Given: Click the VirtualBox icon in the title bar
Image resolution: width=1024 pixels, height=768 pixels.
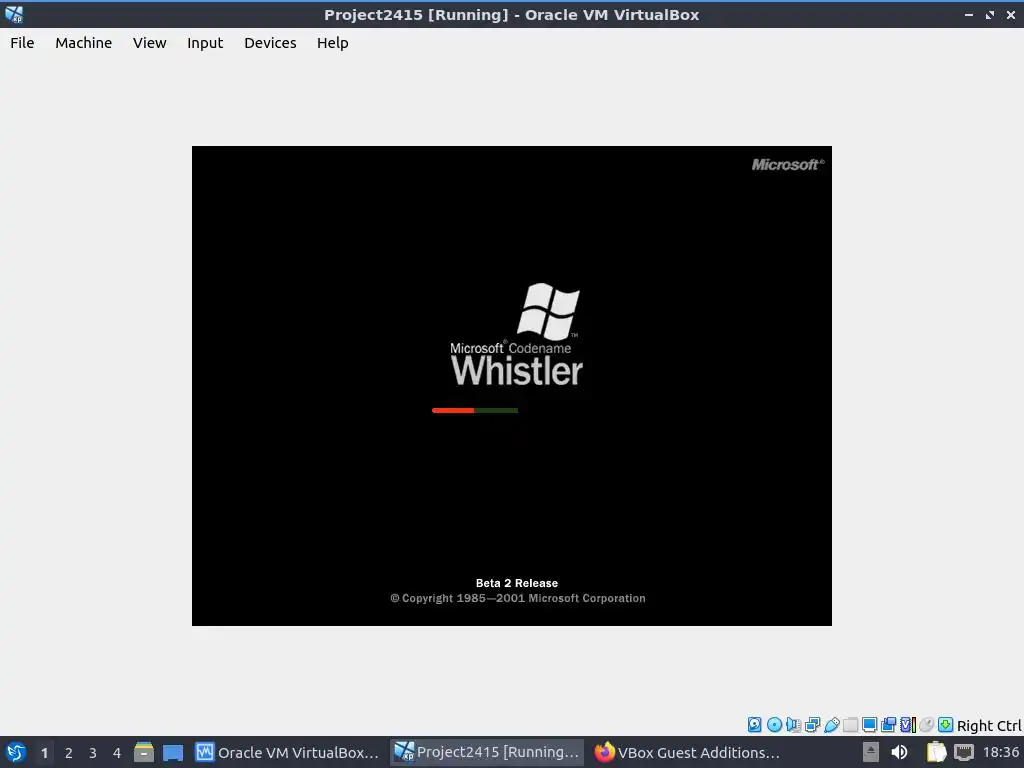Looking at the screenshot, I should click(14, 14).
